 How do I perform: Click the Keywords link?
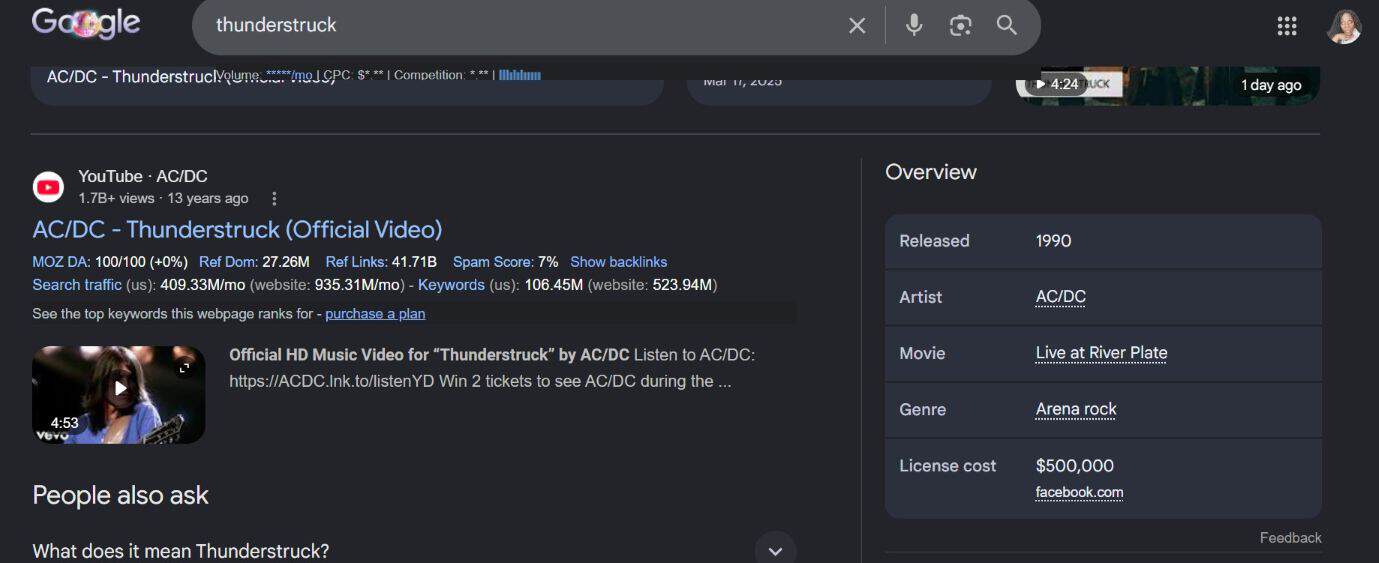451,285
